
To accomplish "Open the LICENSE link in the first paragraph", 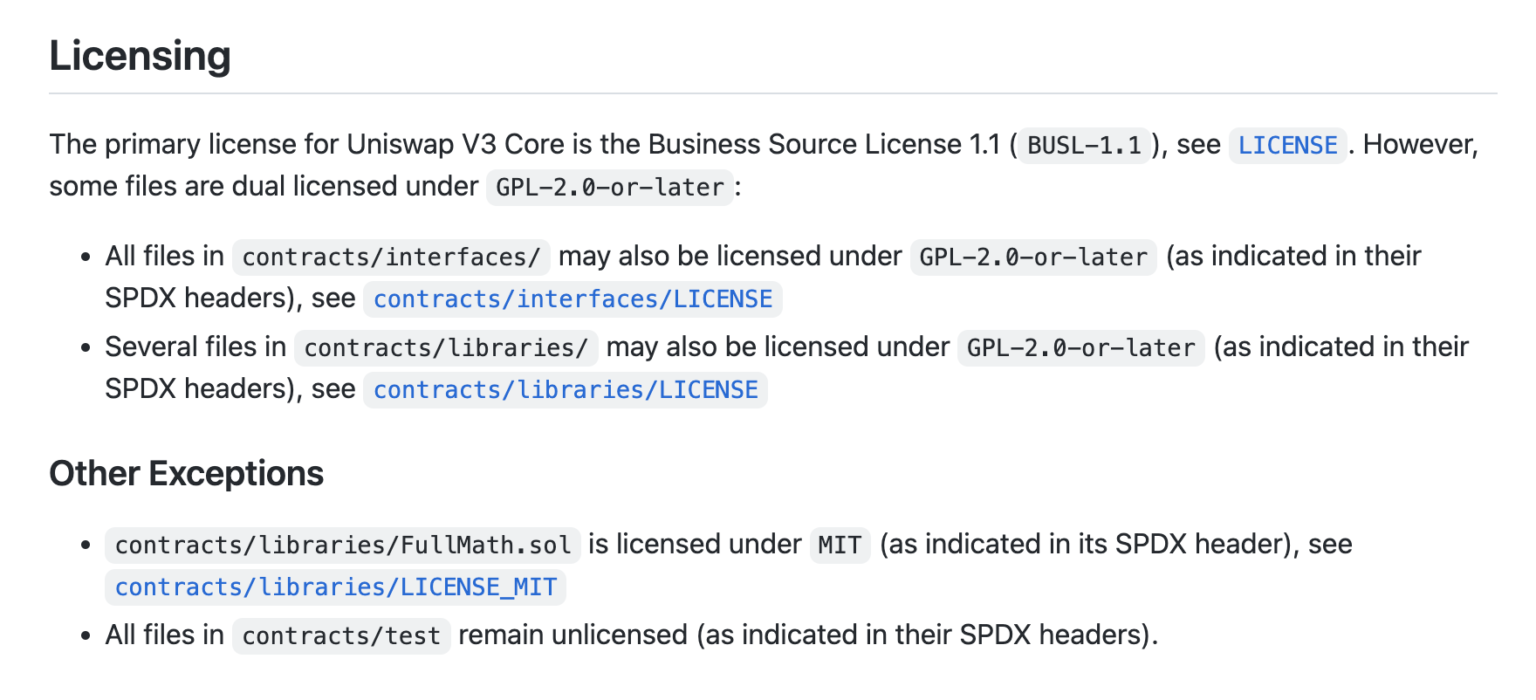I will click(1288, 145).
